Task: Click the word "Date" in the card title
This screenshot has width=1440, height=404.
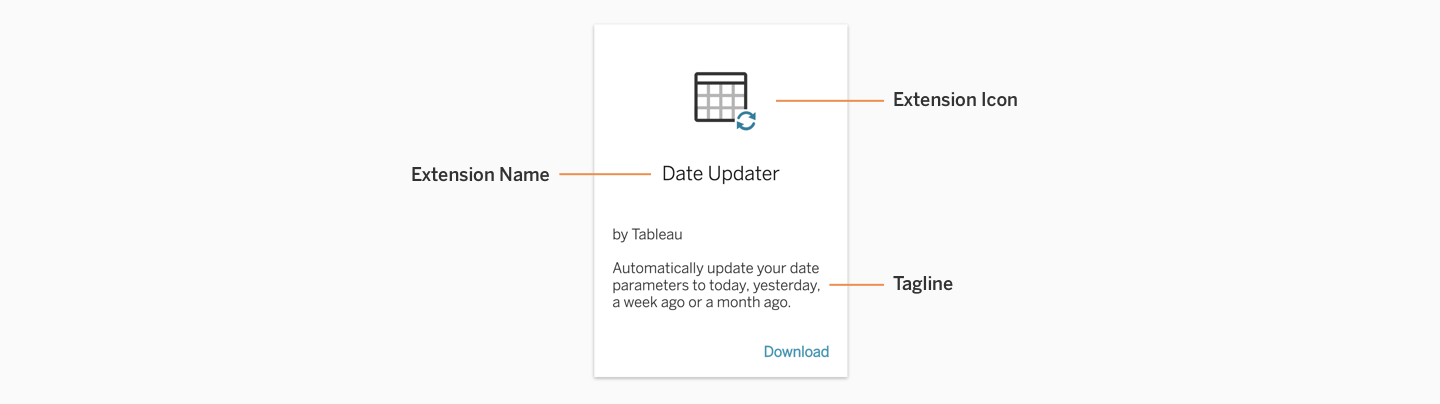Action: click(x=680, y=174)
